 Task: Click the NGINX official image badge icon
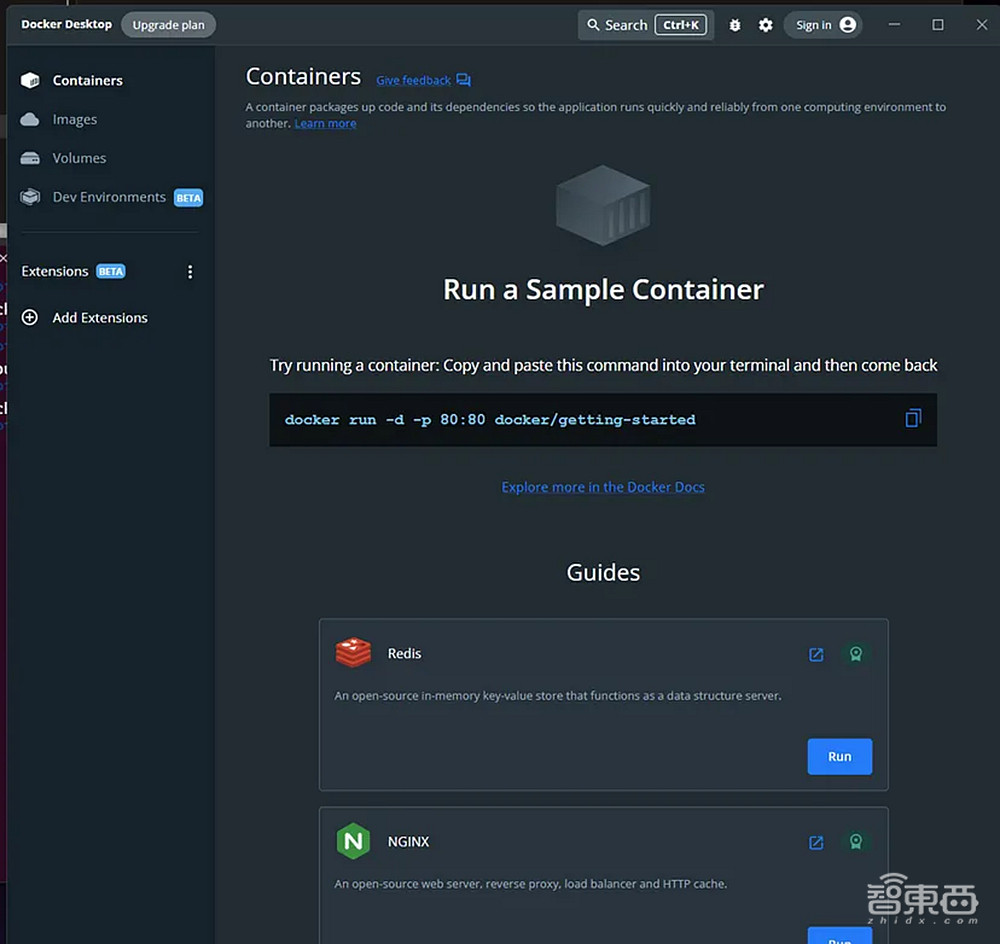click(855, 842)
